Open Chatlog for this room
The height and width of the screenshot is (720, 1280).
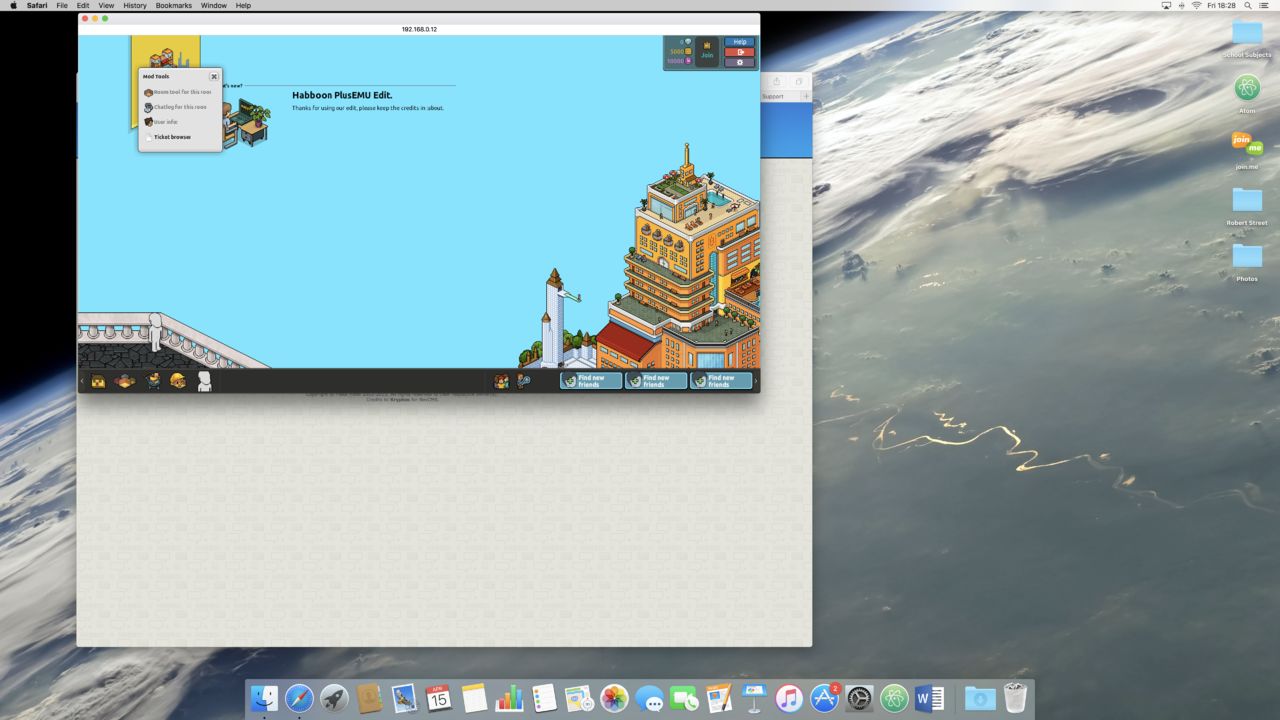click(x=176, y=107)
